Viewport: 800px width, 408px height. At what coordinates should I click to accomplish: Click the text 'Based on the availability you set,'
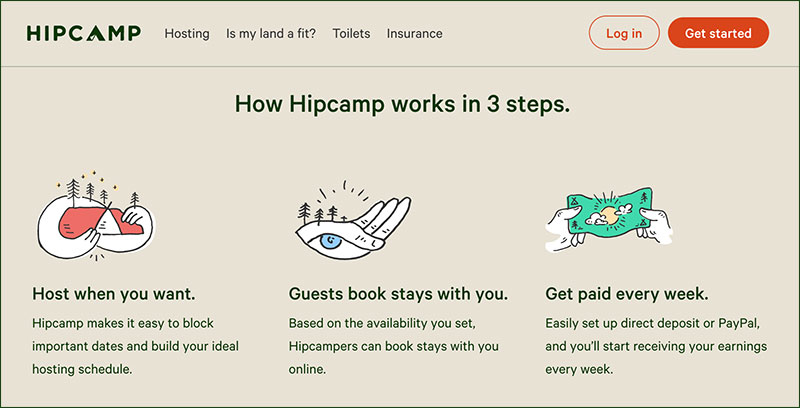click(382, 323)
